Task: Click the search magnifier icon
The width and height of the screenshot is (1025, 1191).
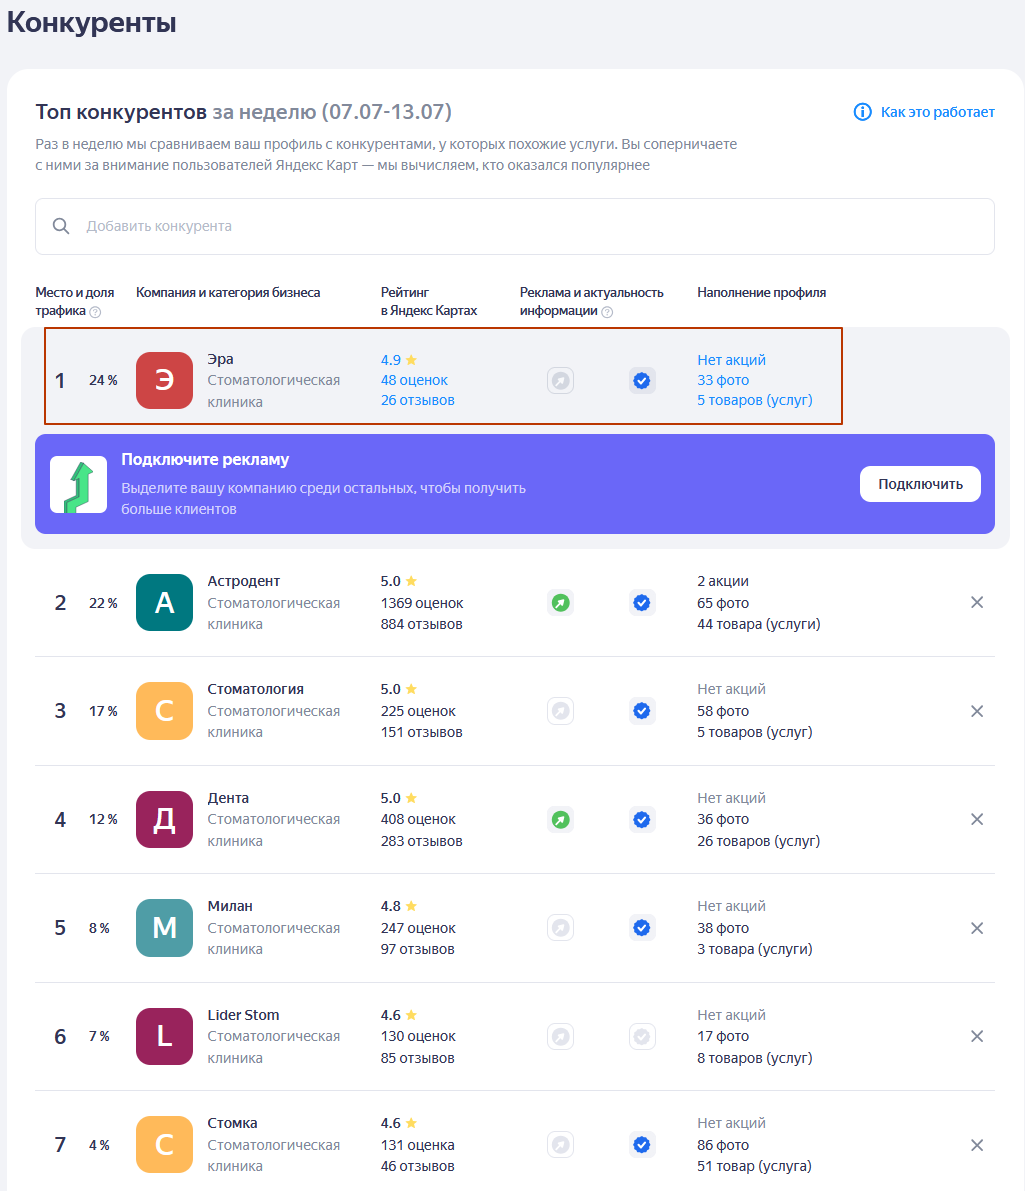Action: [61, 226]
